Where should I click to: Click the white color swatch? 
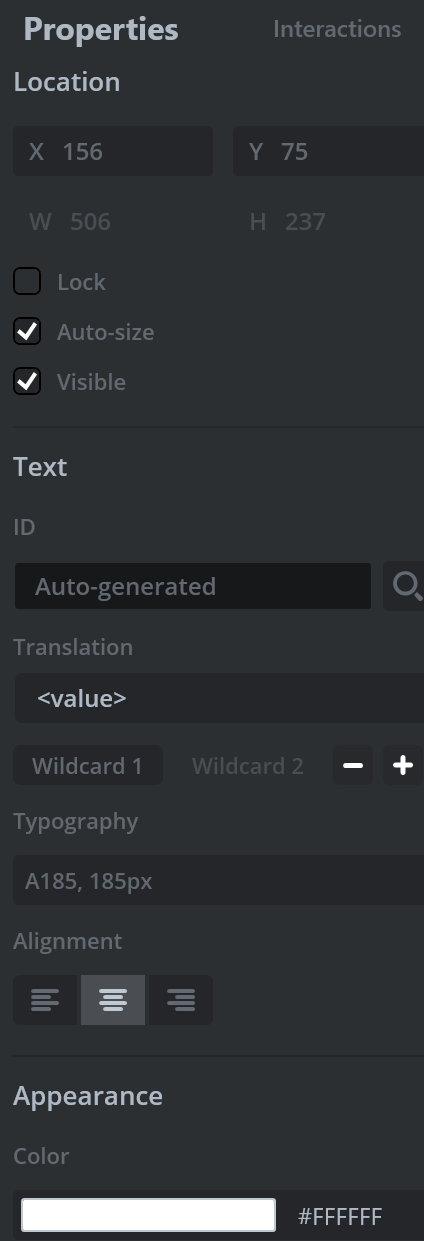pyautogui.click(x=148, y=1216)
